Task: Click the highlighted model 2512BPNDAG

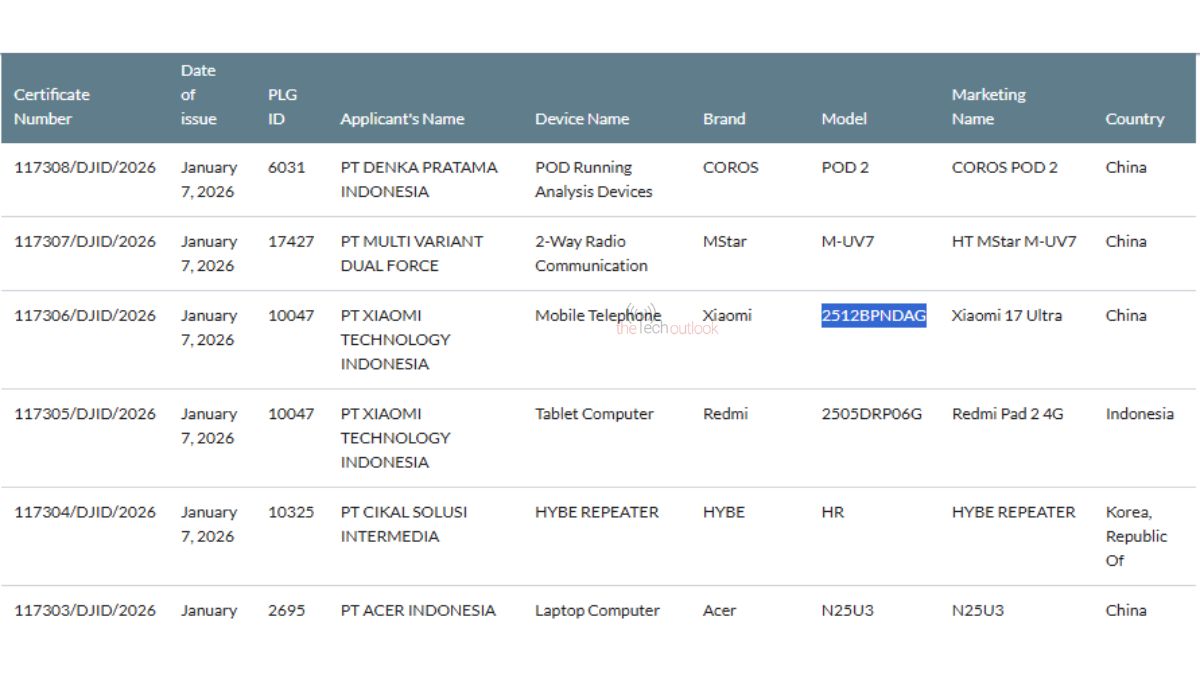Action: click(873, 316)
